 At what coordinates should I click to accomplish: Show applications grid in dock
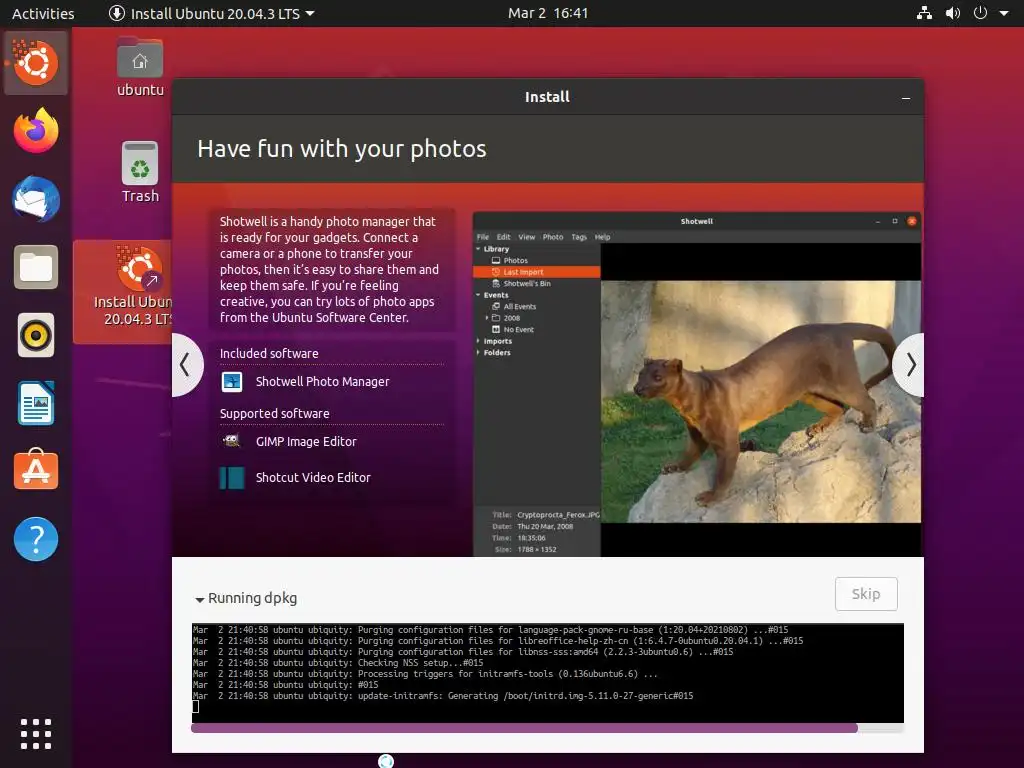(36, 733)
